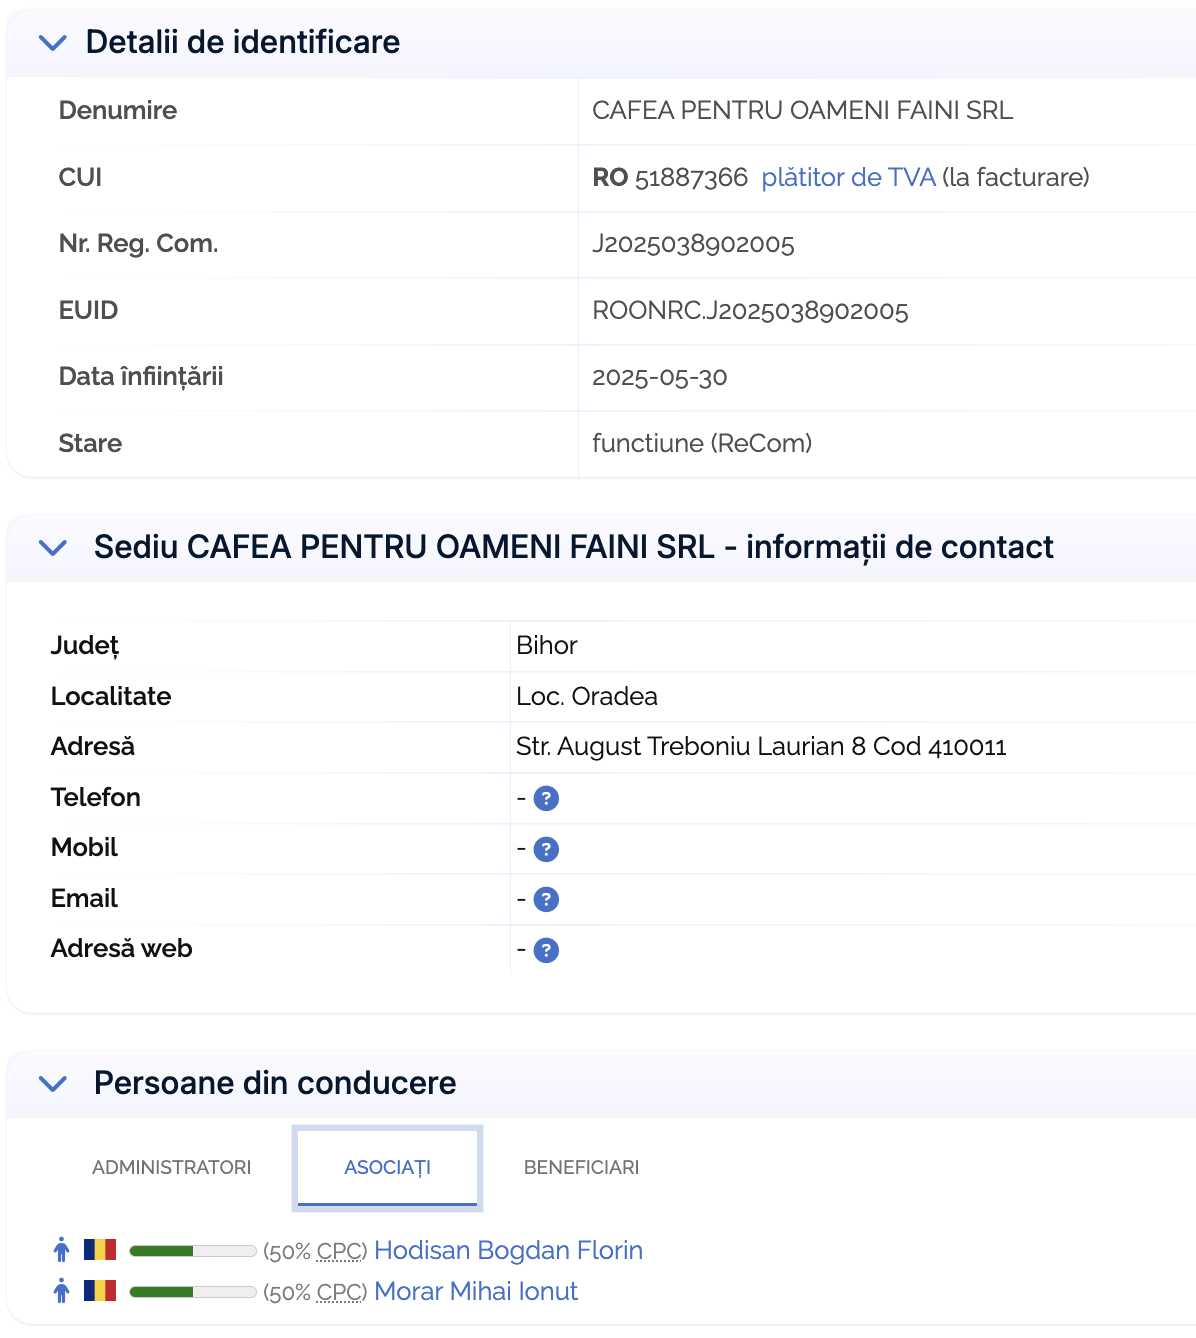Click the help icon next to Telefon

point(546,798)
